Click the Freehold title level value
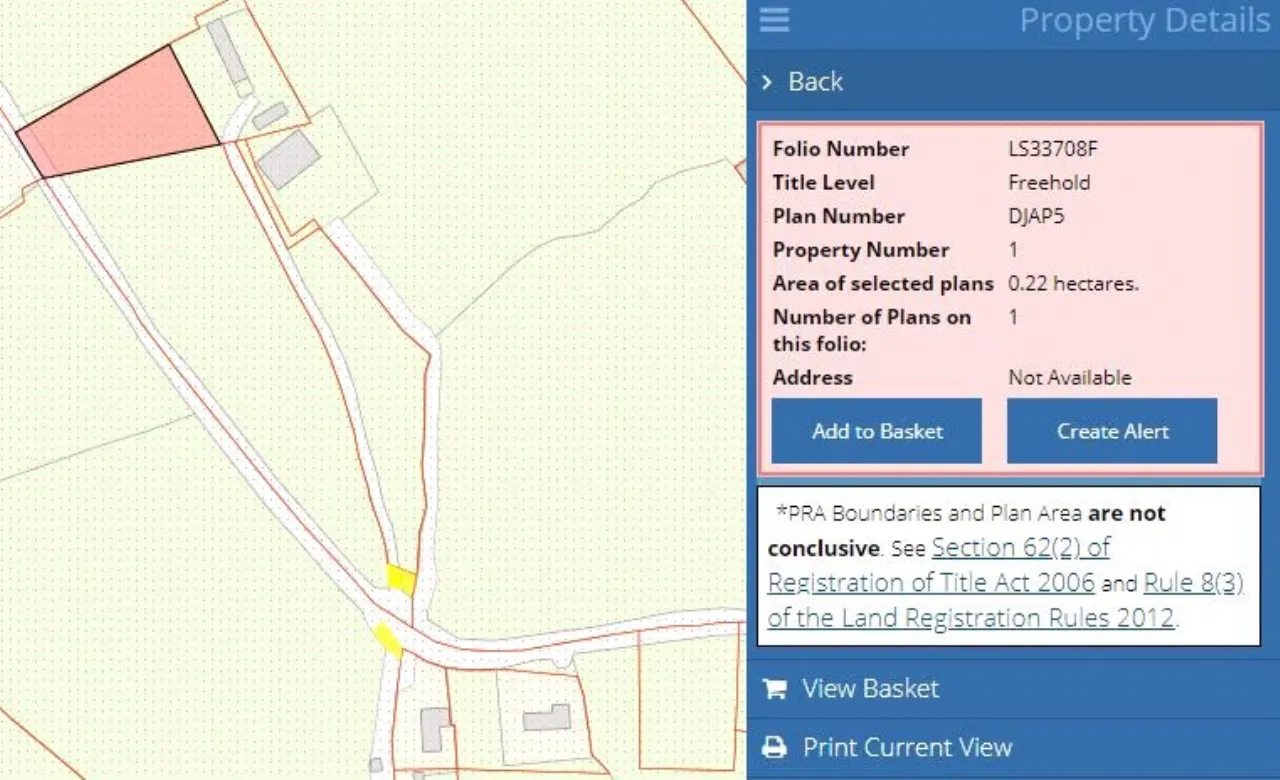 [1050, 182]
